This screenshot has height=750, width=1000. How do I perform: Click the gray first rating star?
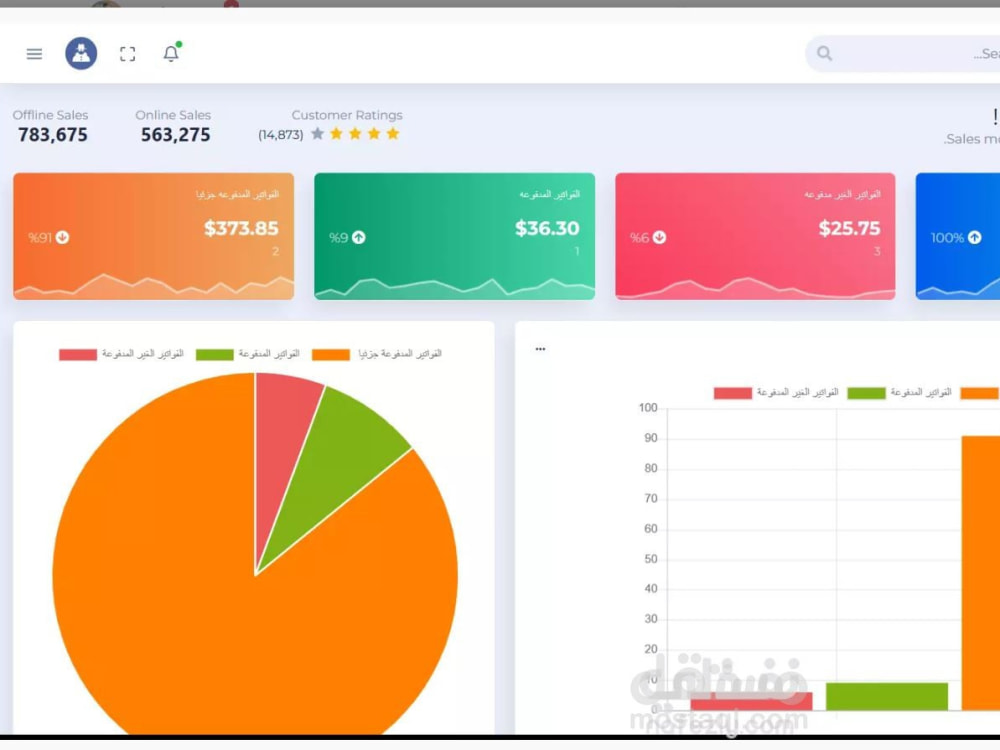pyautogui.click(x=318, y=134)
